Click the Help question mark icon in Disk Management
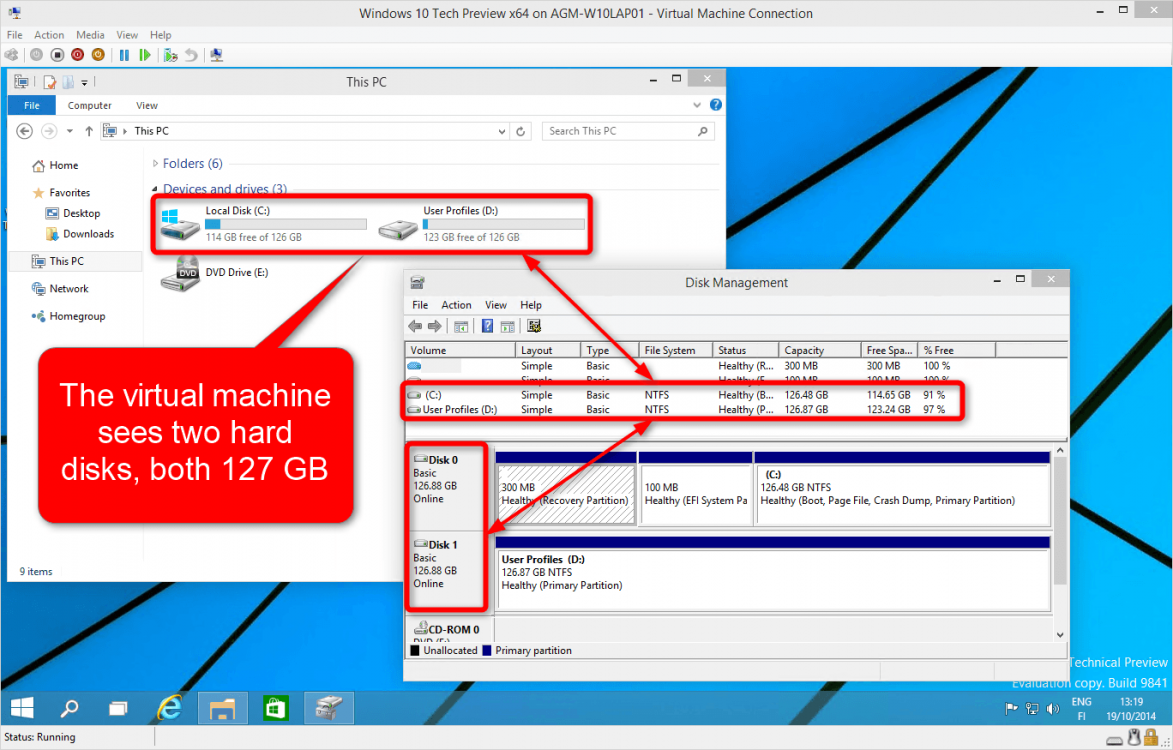1173x750 pixels. click(x=487, y=326)
